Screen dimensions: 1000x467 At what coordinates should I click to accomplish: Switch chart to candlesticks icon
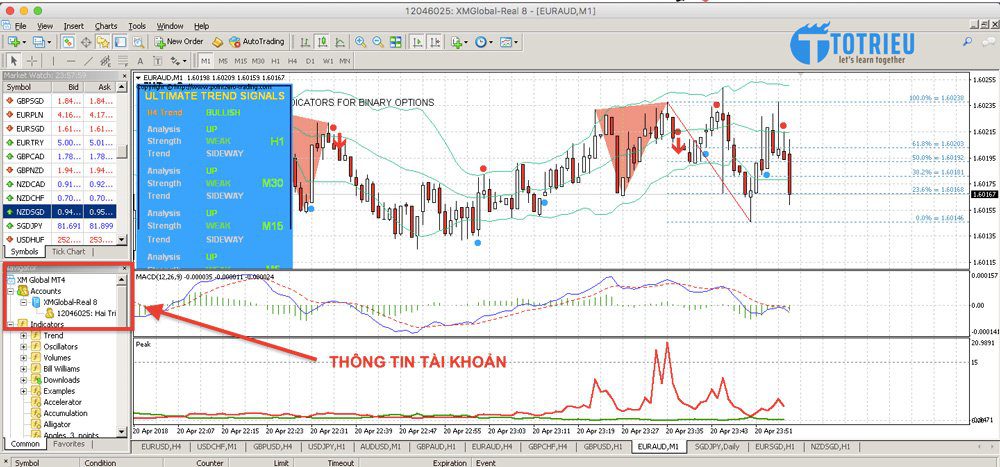(323, 42)
